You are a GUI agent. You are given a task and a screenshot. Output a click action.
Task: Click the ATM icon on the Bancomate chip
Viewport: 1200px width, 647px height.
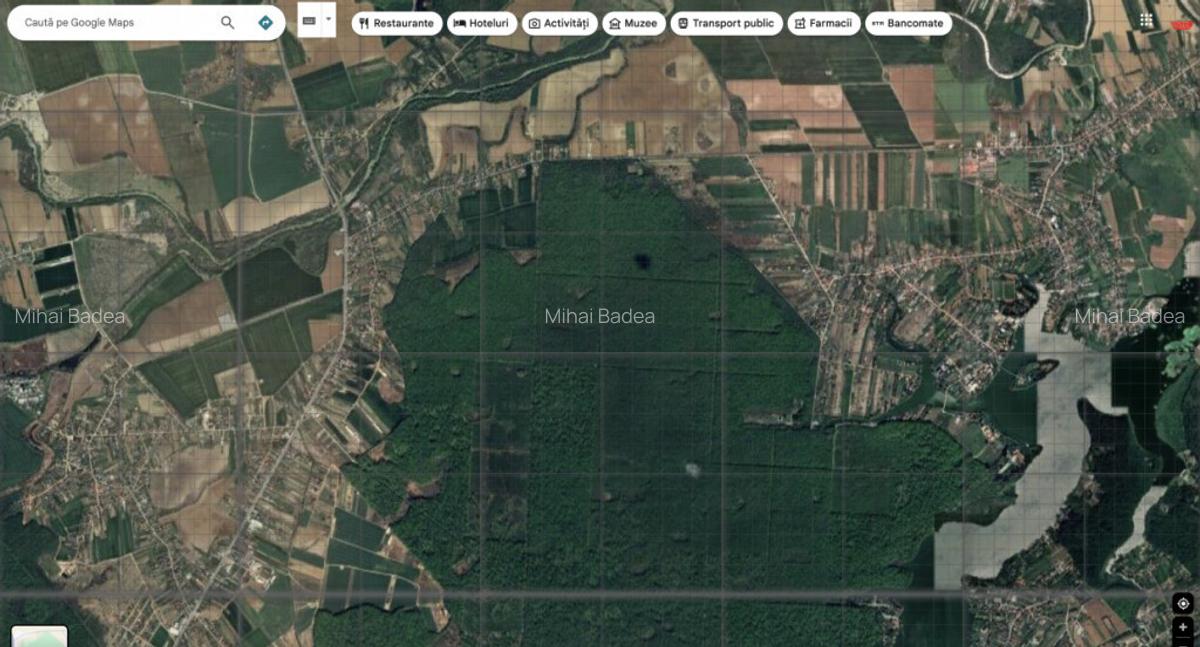click(x=876, y=22)
